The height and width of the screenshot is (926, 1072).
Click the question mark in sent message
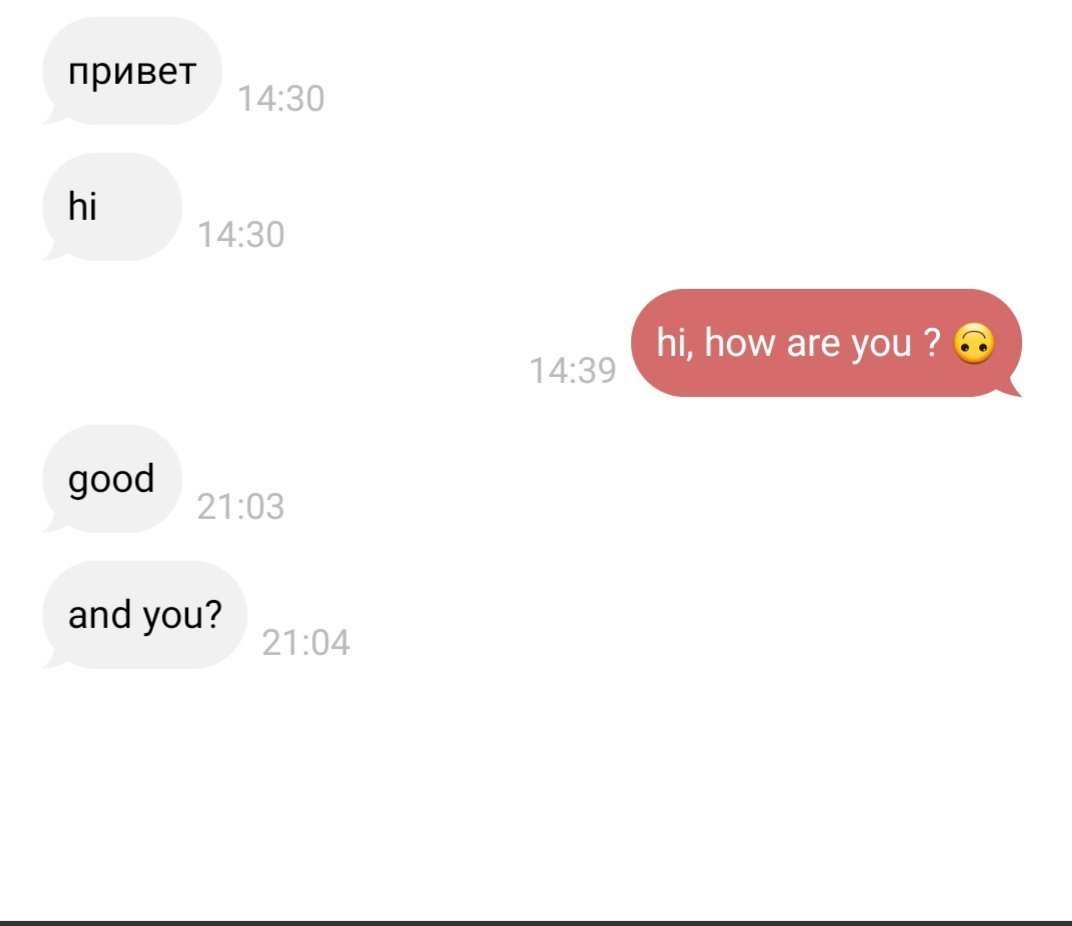932,342
